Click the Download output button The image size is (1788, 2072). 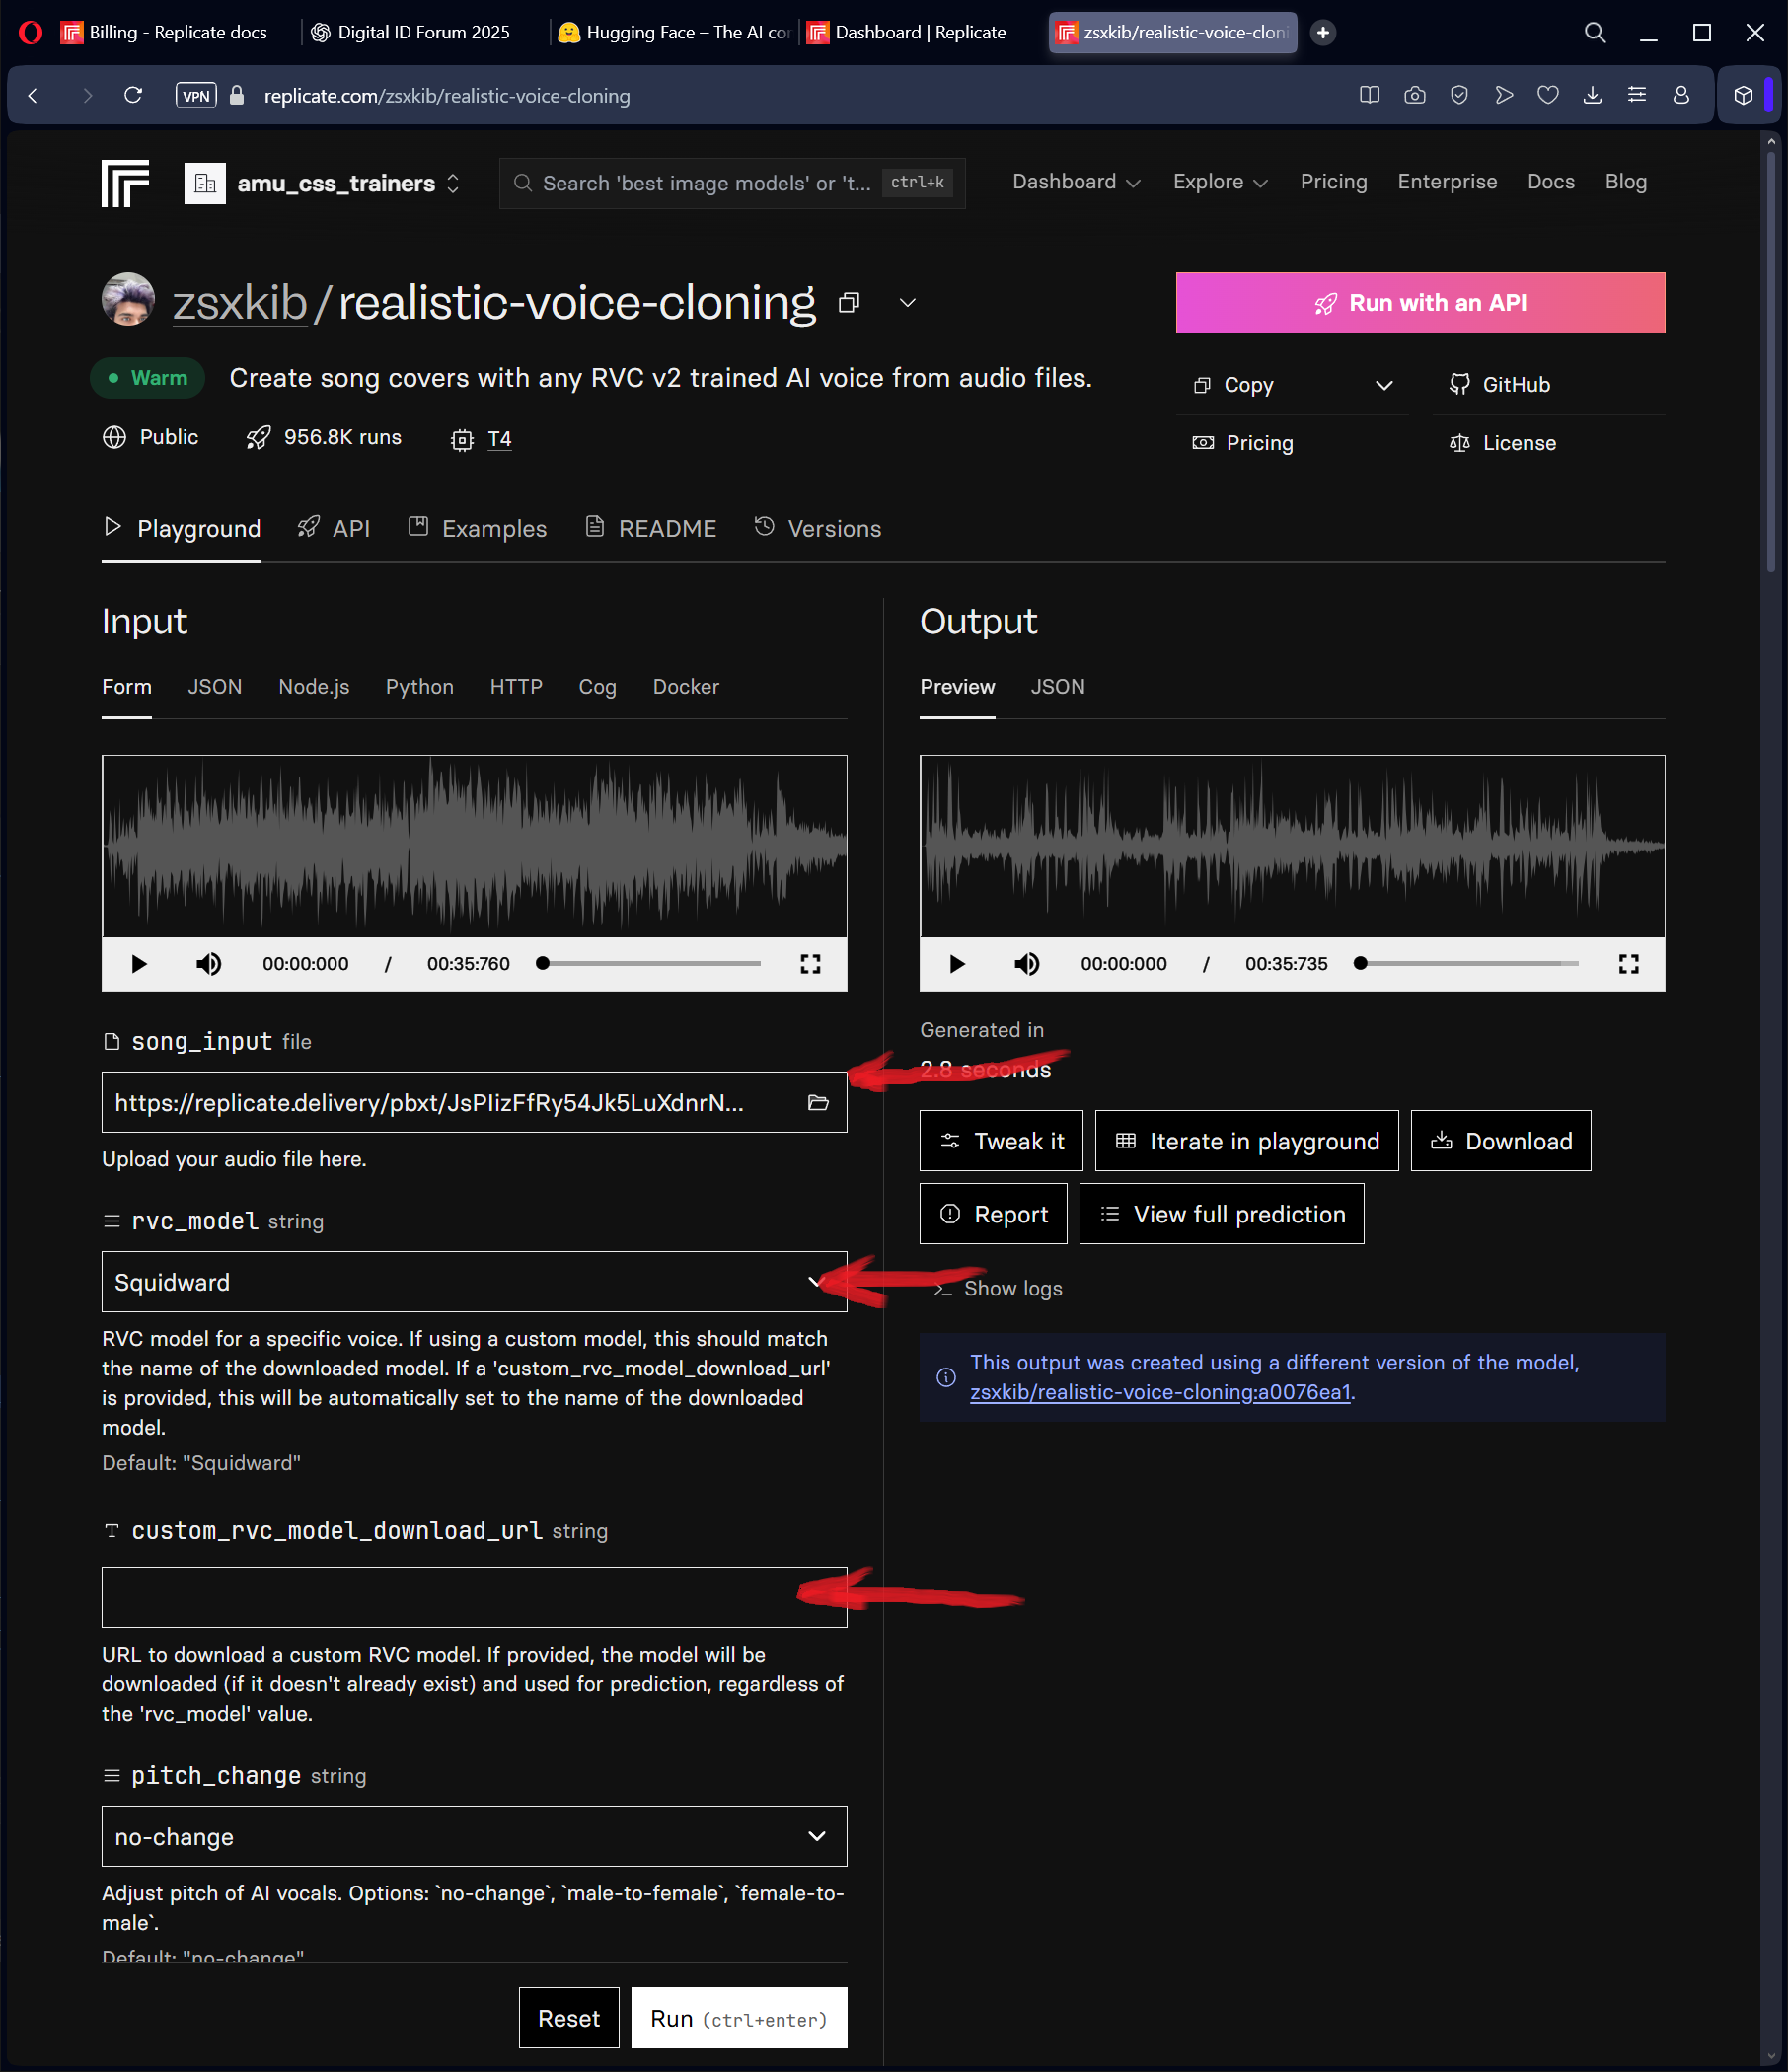click(x=1500, y=1141)
